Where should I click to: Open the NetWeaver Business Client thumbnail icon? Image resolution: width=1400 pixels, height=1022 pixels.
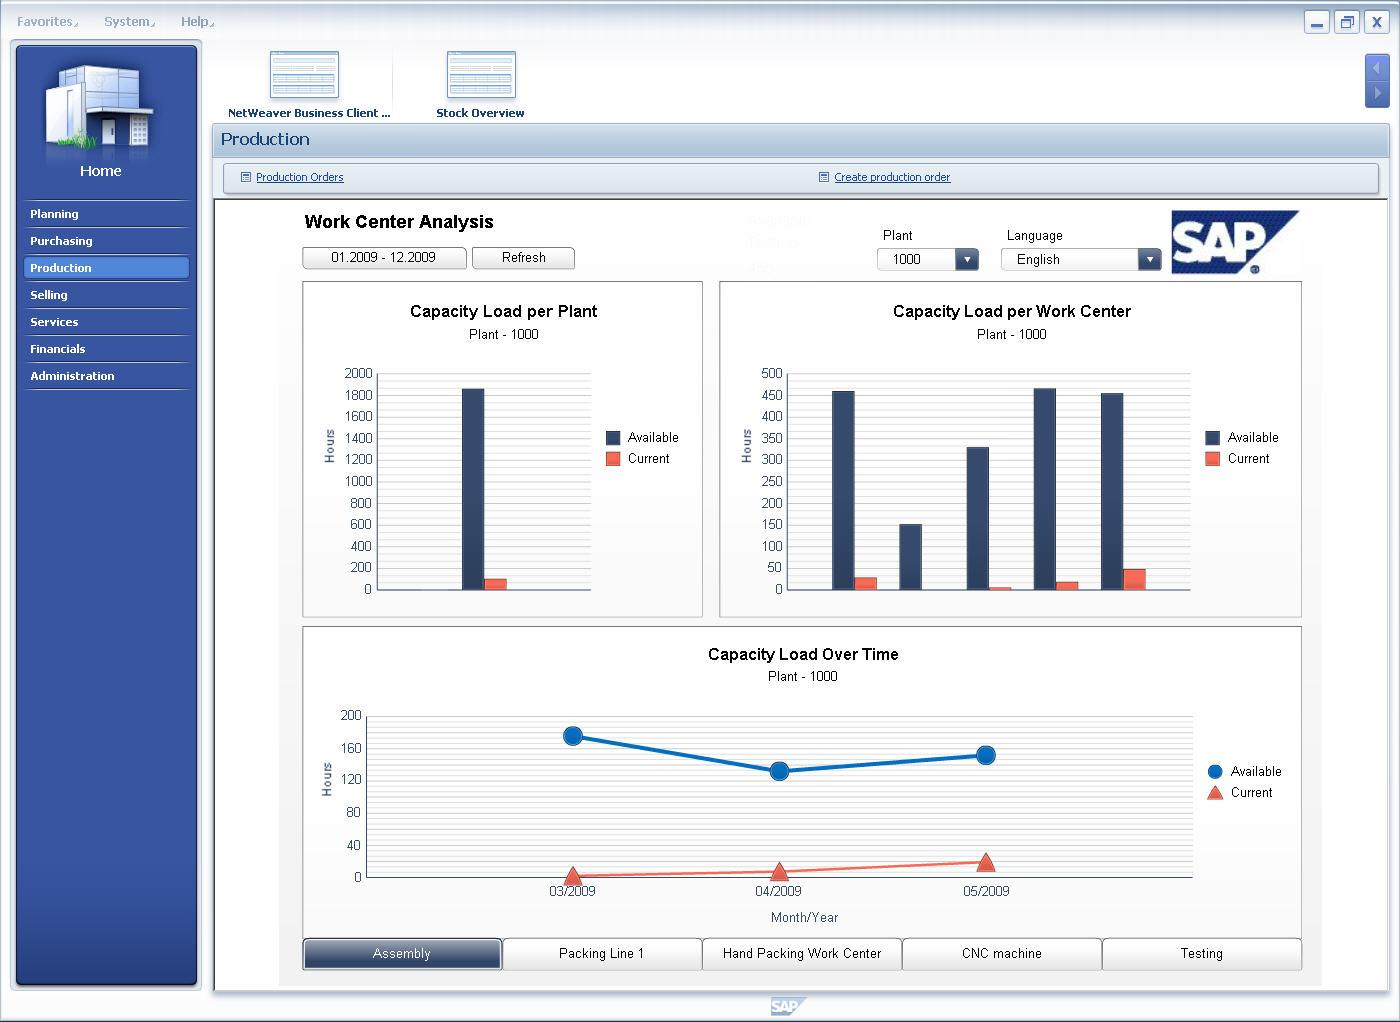[304, 76]
